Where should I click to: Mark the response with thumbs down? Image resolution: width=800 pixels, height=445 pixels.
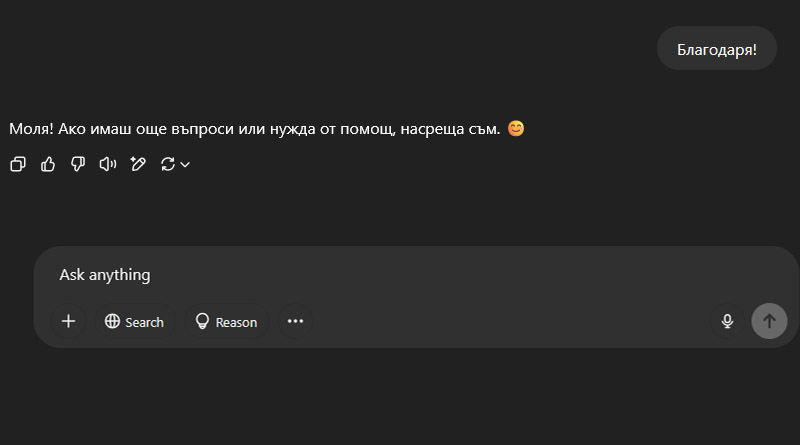click(78, 164)
